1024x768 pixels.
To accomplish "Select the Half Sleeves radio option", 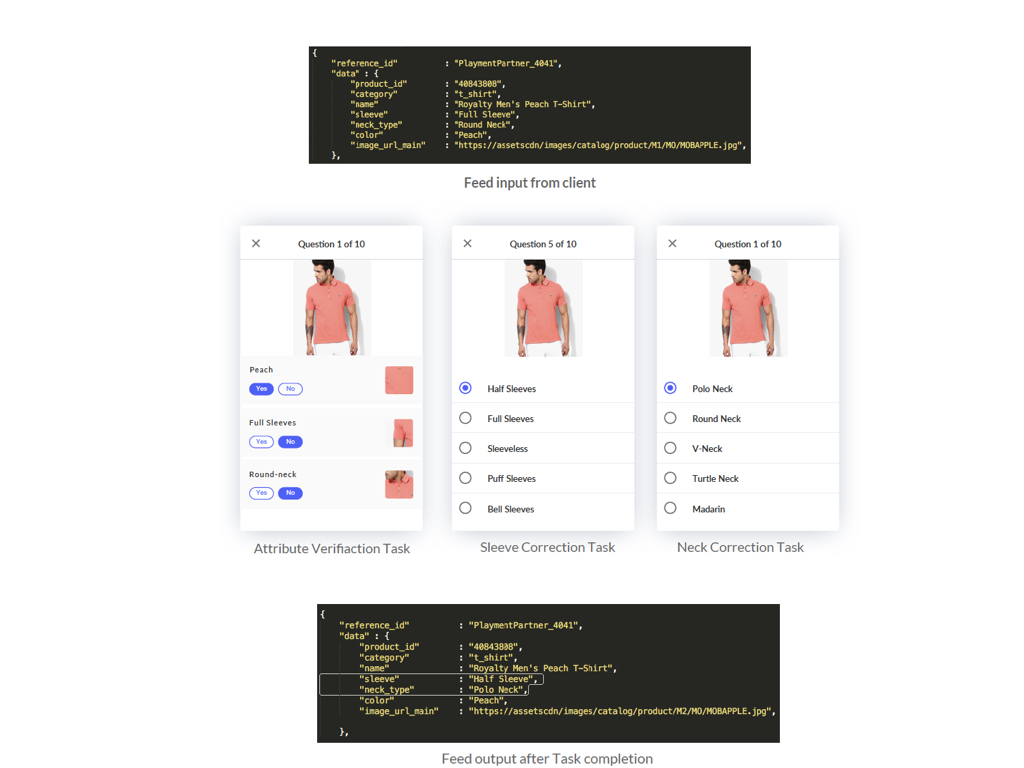I will [x=465, y=388].
